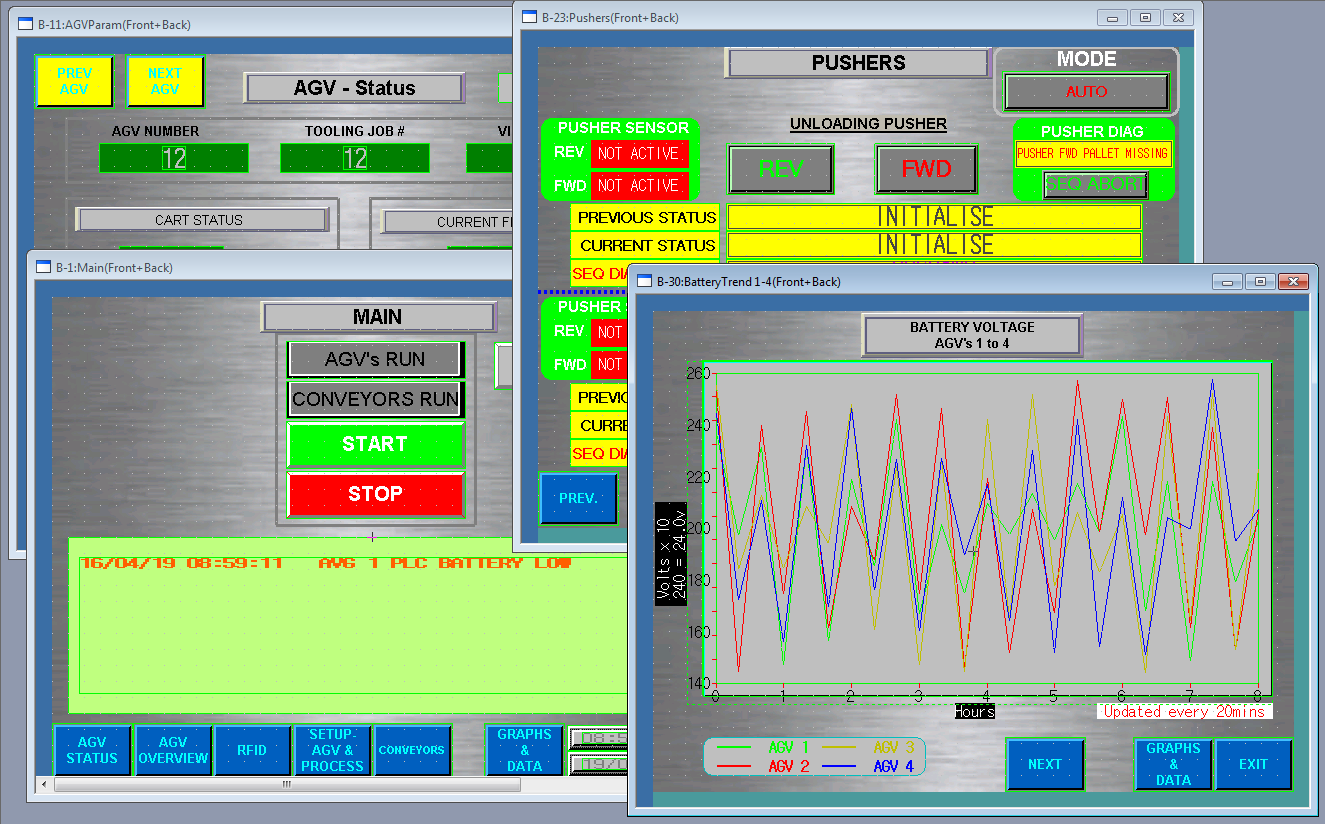Click B-23:Pushers window title bar icon
This screenshot has width=1325, height=824.
point(528,17)
